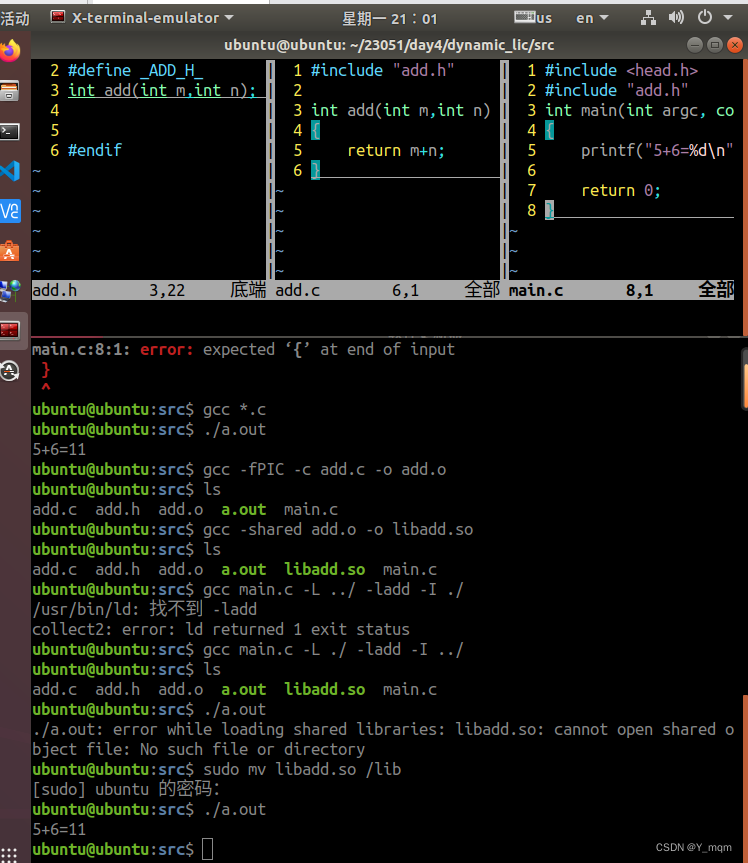Click 'gcc -shared add.o -o libadd.so' command

[338, 529]
